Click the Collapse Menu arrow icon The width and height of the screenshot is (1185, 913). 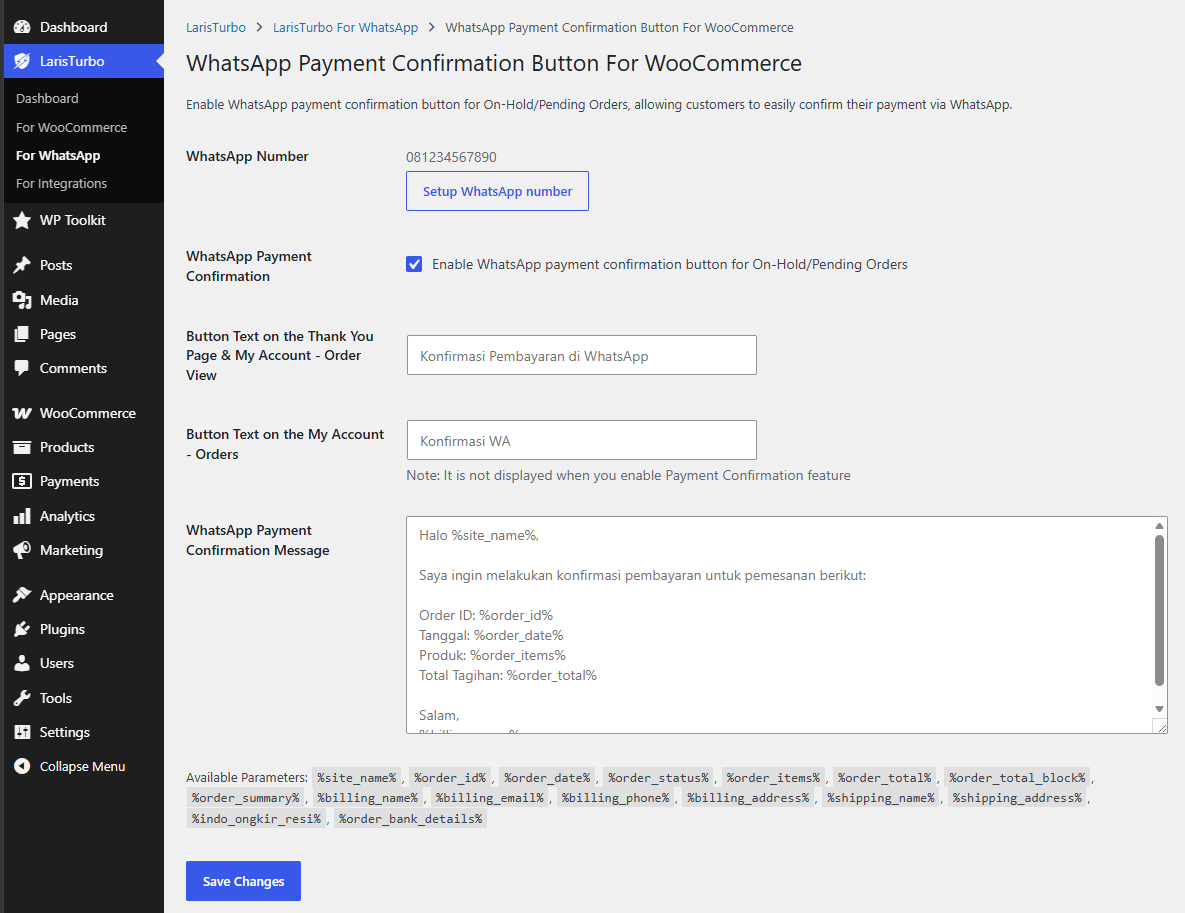coord(22,766)
